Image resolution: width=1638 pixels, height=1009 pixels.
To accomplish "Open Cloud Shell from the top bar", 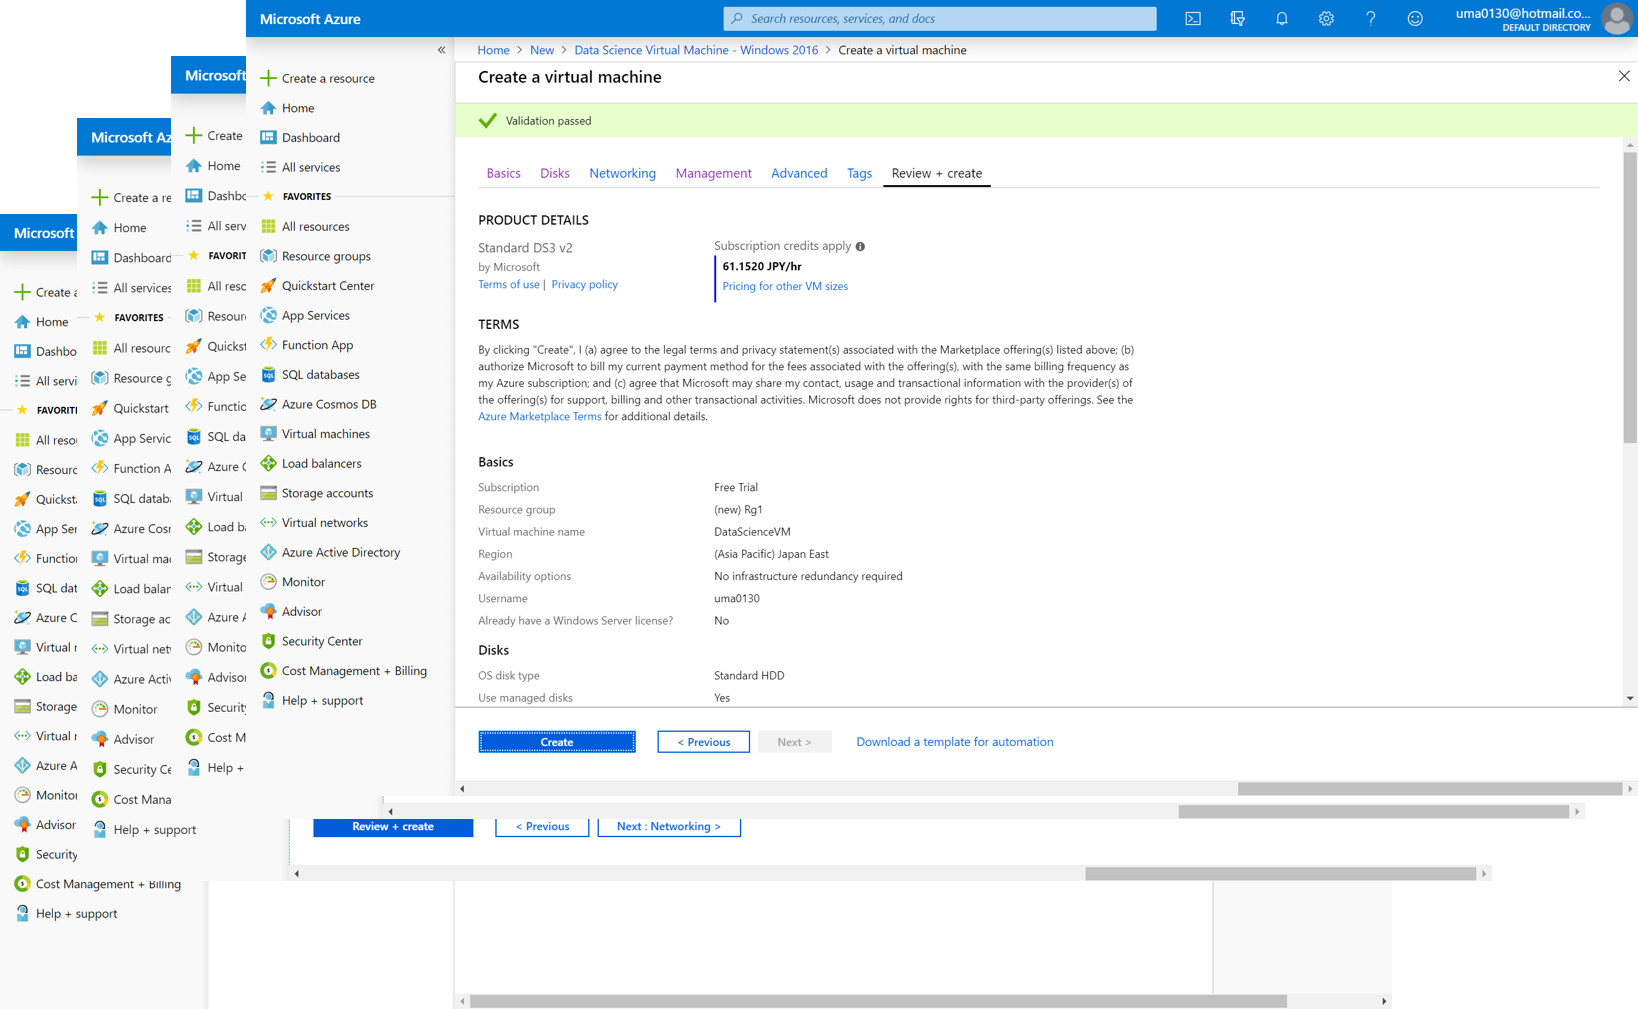I will pos(1193,19).
